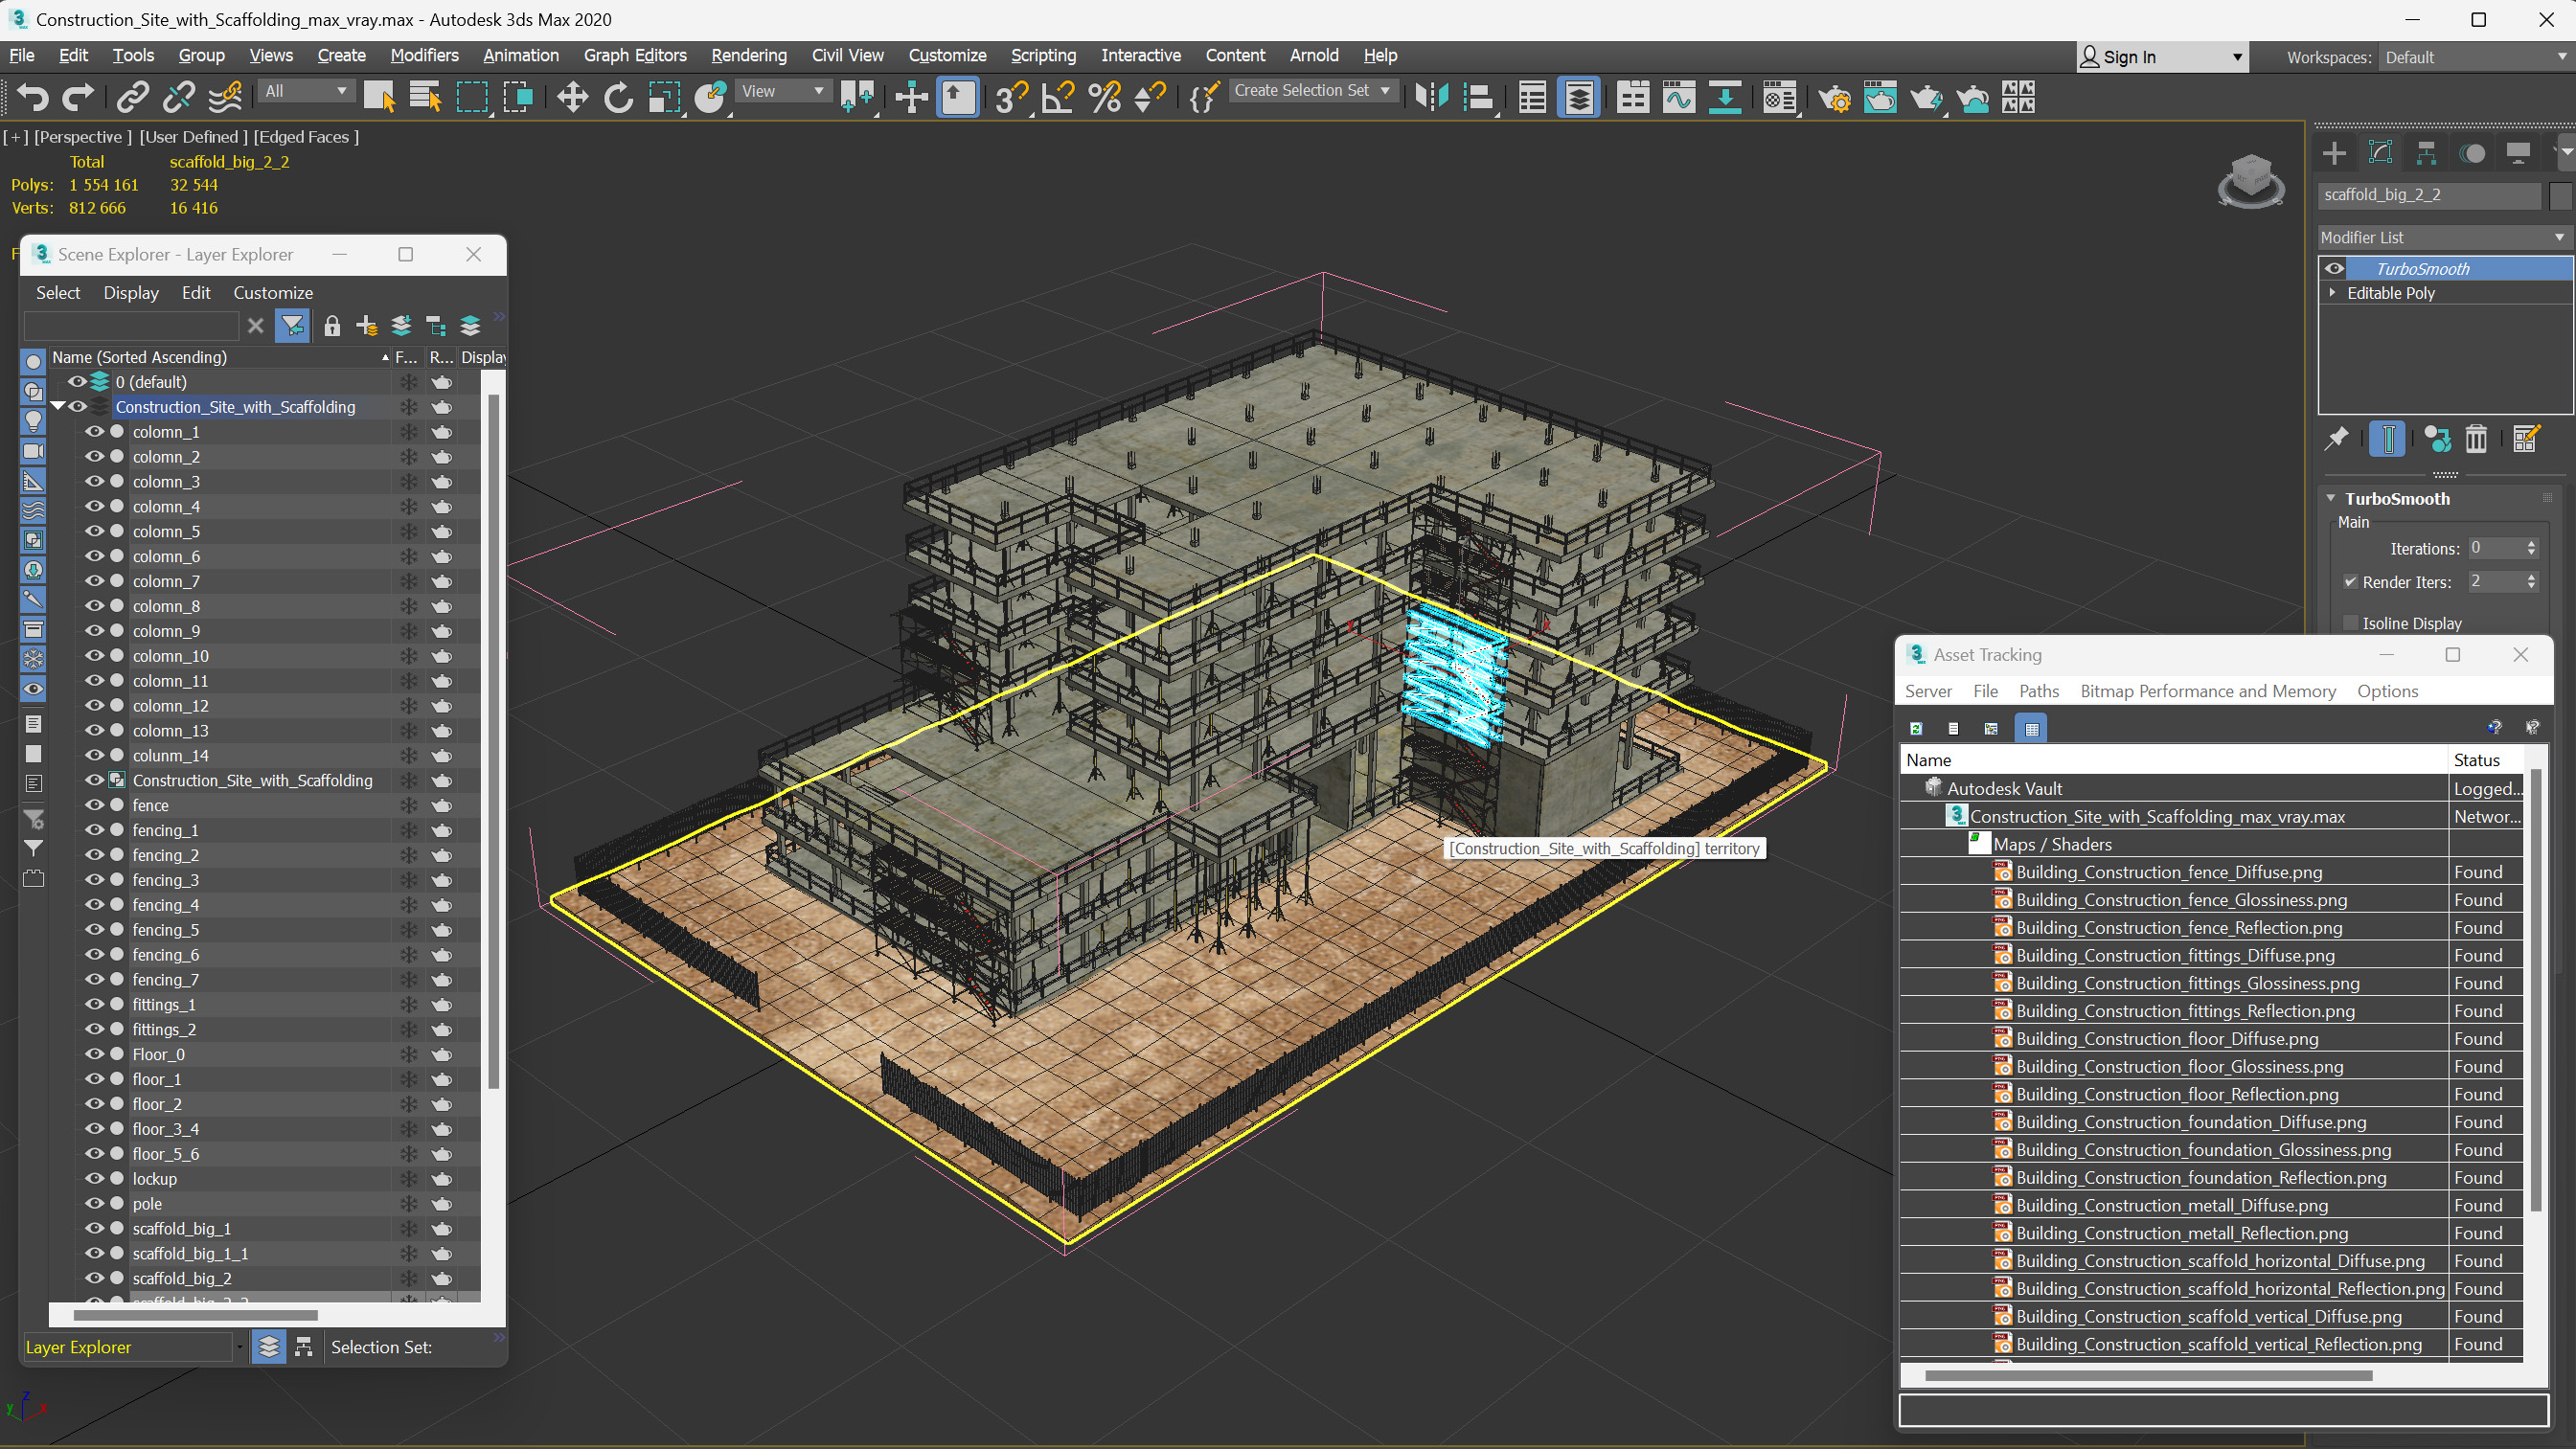Hide the colomn_1 layer object
Image resolution: width=2576 pixels, height=1449 pixels.
pos(94,432)
